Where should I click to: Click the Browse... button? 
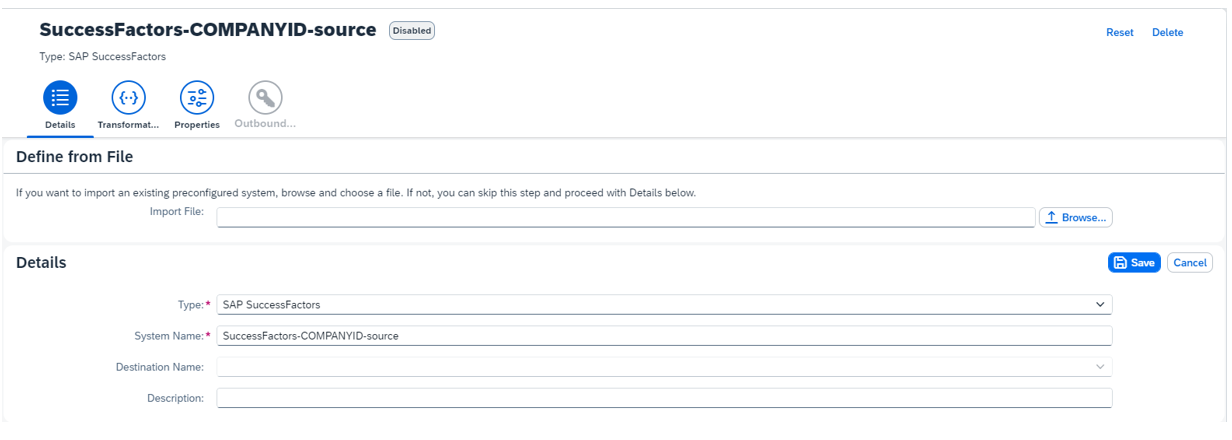pos(1076,217)
